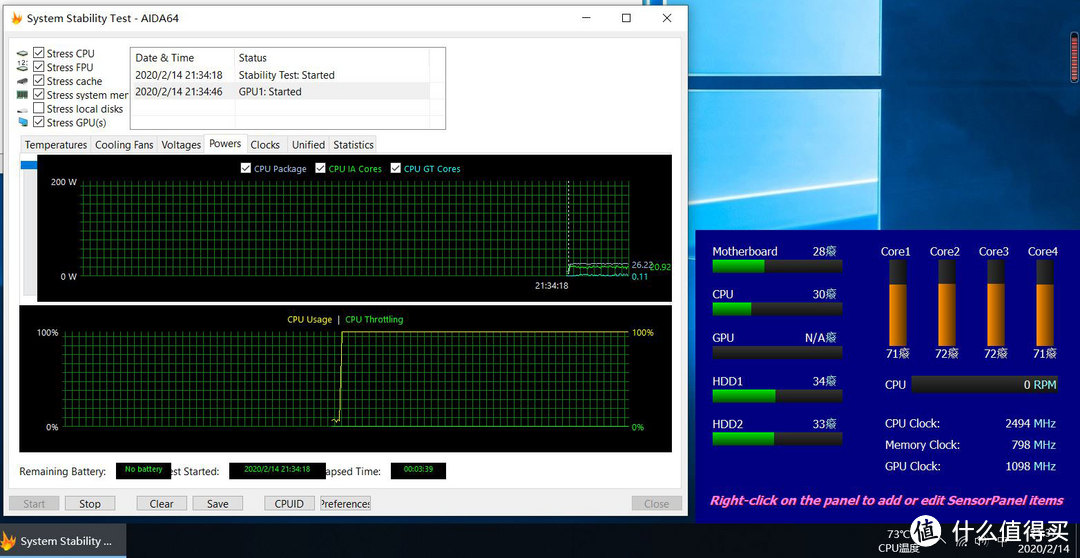The height and width of the screenshot is (558, 1080).
Task: Switch to the Temperatures tab
Action: tap(56, 145)
